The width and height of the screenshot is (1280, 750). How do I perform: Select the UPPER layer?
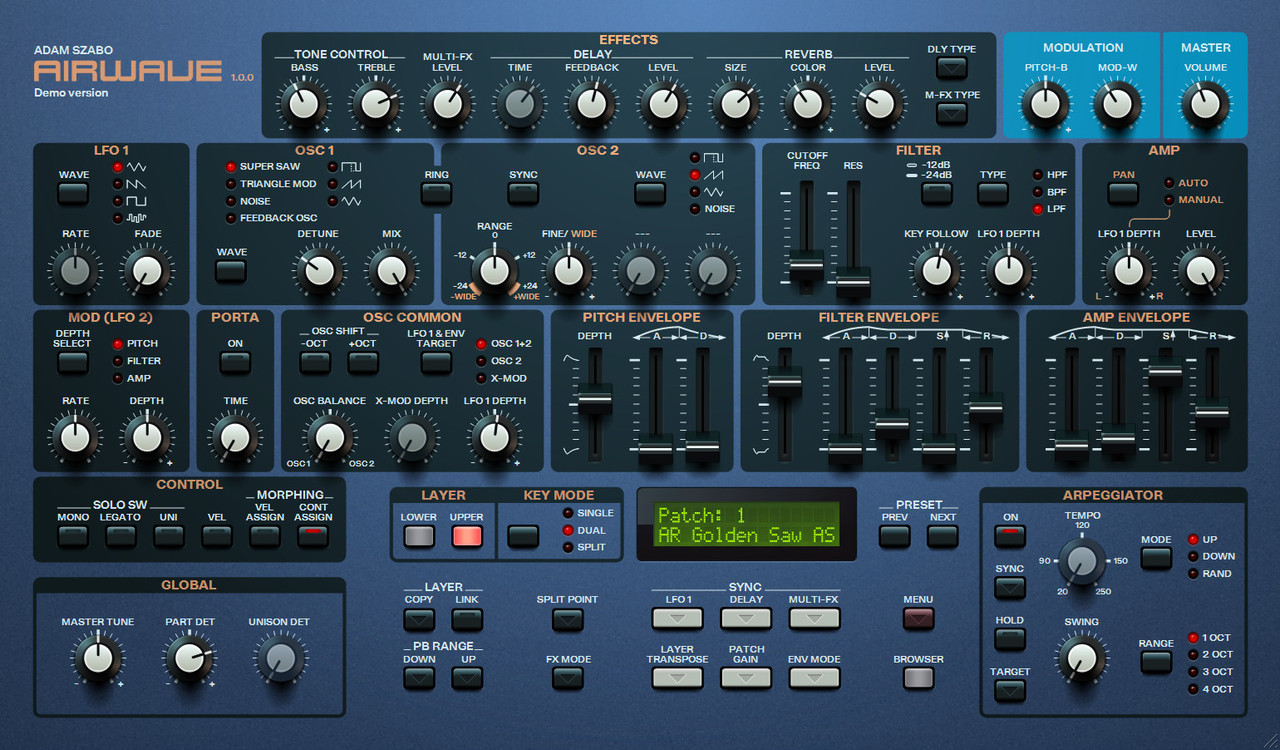[x=467, y=536]
